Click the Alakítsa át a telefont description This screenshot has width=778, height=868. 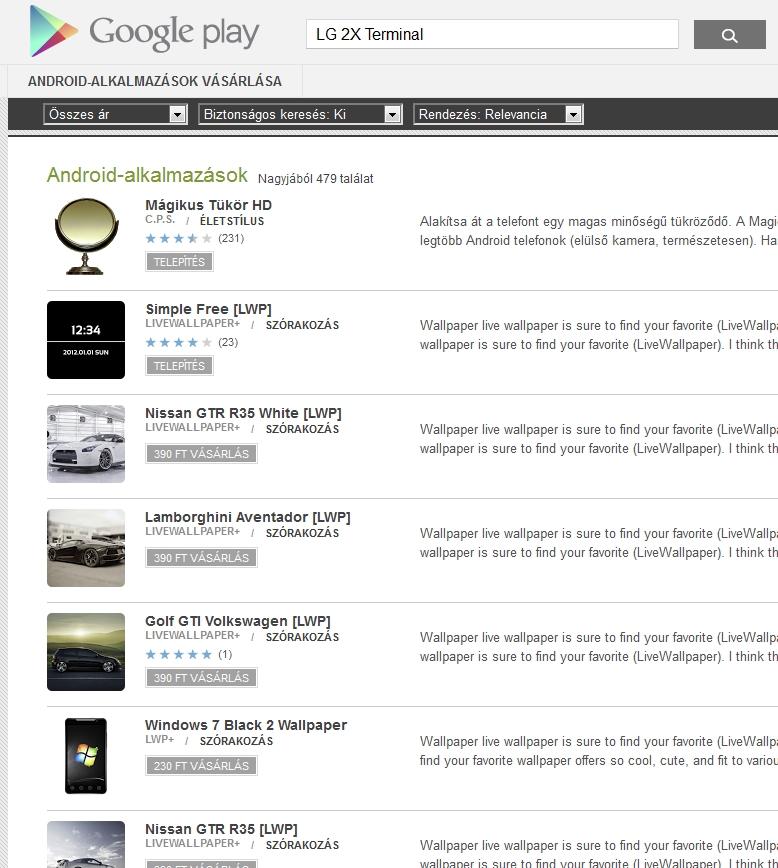(x=598, y=231)
